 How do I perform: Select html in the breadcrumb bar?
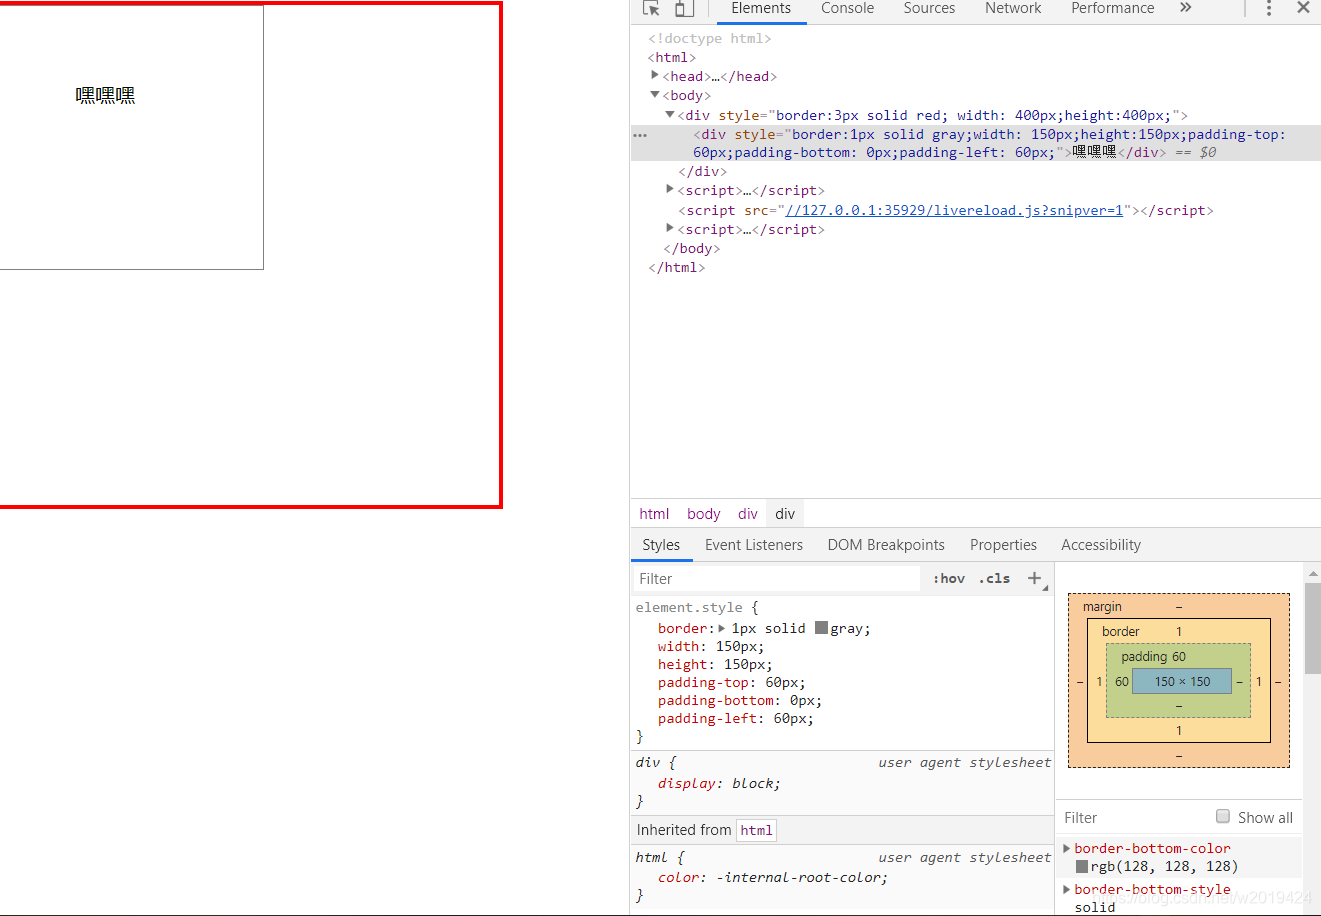pos(654,514)
